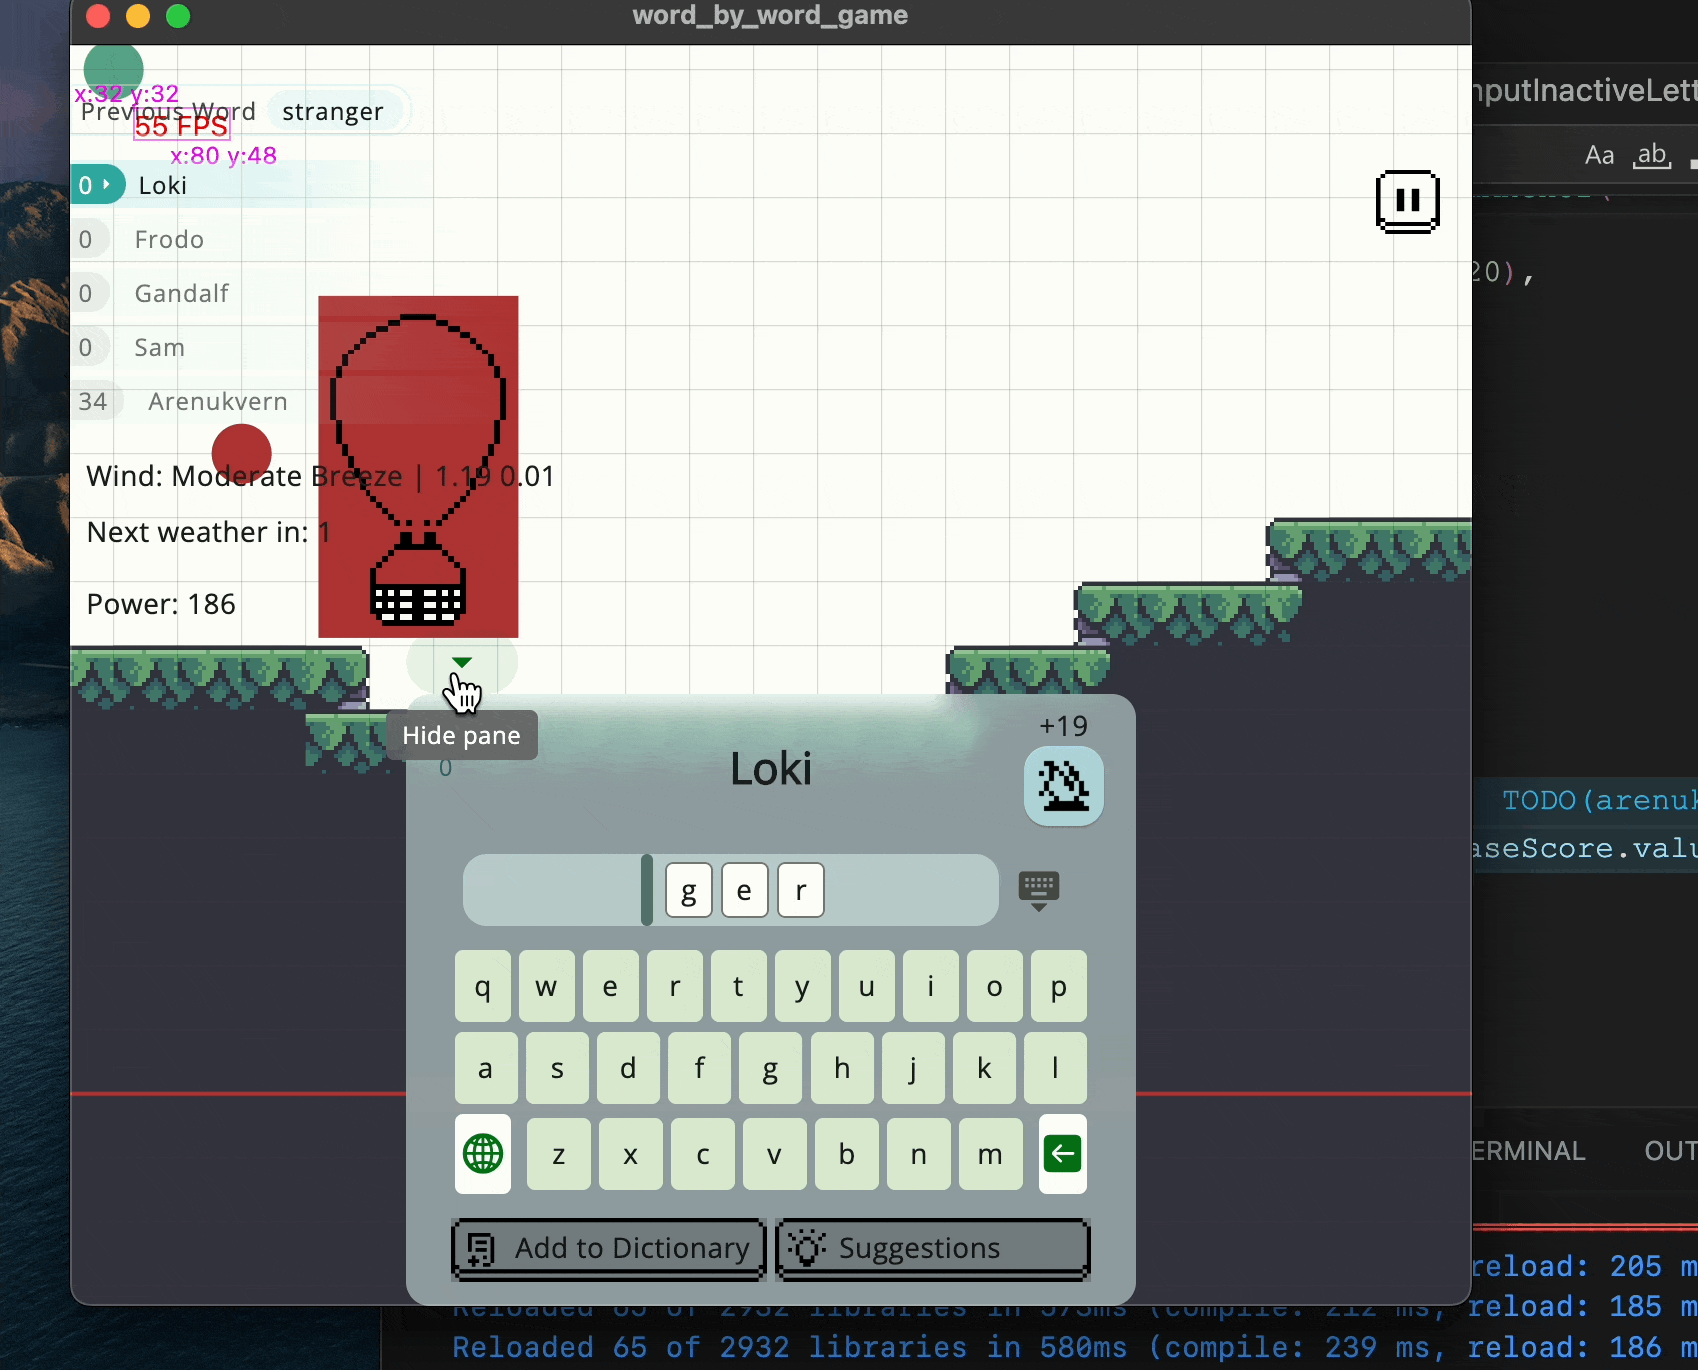Viewport: 1698px width, 1370px height.
Task: Tap the q key on the keyboard
Action: pos(483,986)
